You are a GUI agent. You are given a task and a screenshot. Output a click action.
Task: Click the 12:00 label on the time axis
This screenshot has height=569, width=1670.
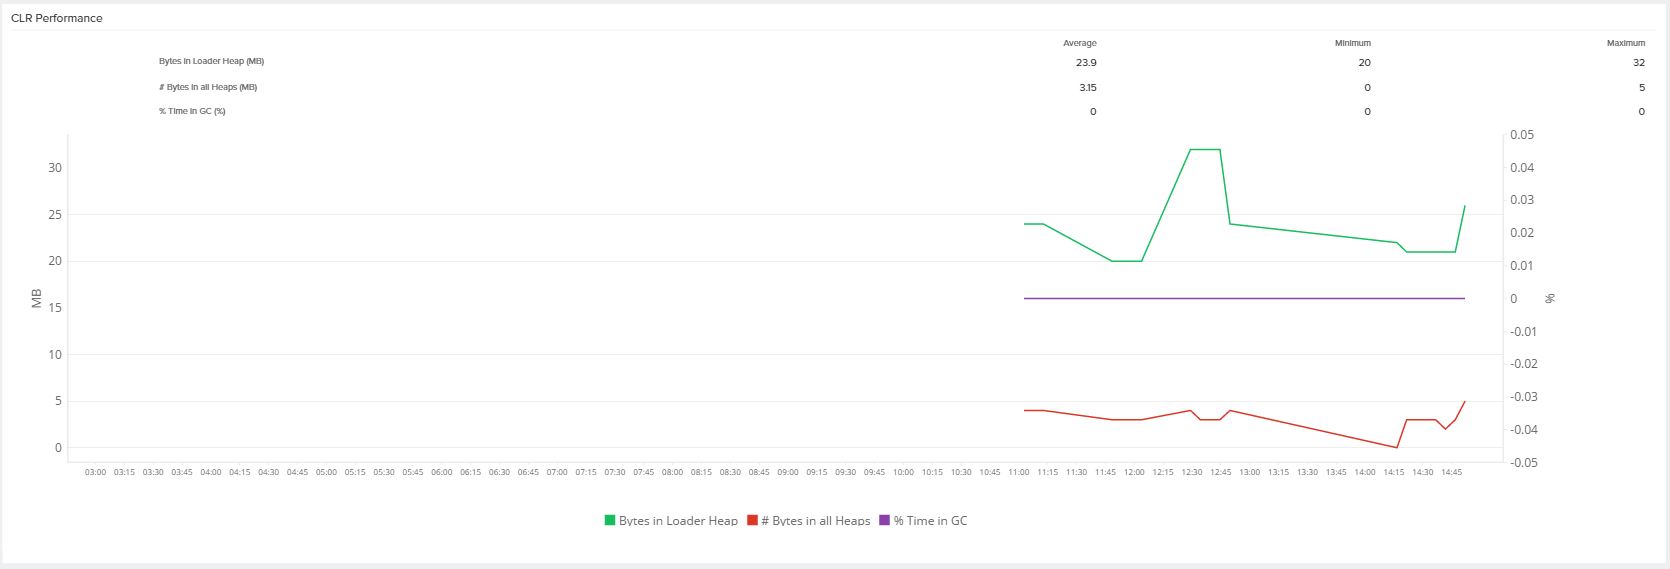(1134, 472)
